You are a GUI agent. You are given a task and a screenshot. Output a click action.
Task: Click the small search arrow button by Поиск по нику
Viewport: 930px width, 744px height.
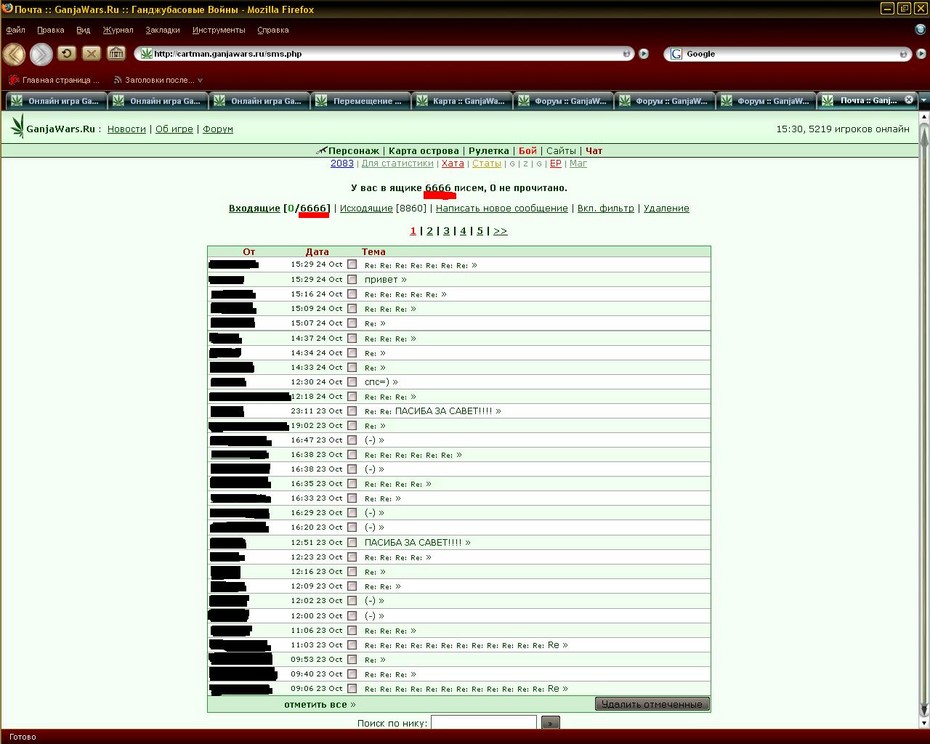(550, 723)
